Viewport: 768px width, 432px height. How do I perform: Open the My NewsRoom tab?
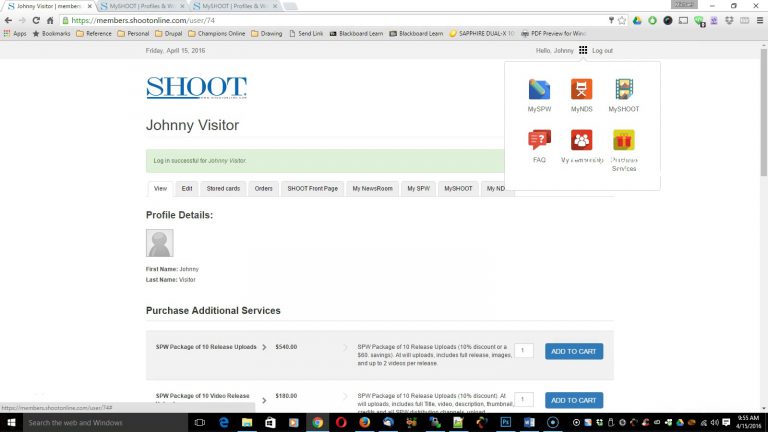coord(372,189)
